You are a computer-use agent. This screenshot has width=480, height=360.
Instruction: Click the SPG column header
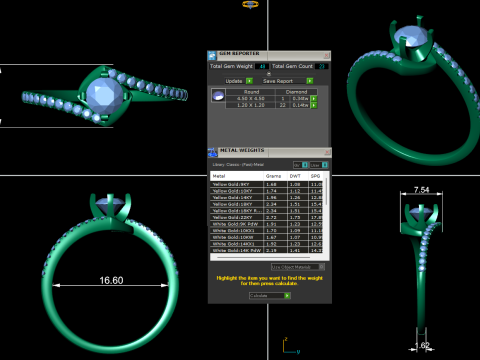[x=316, y=176]
